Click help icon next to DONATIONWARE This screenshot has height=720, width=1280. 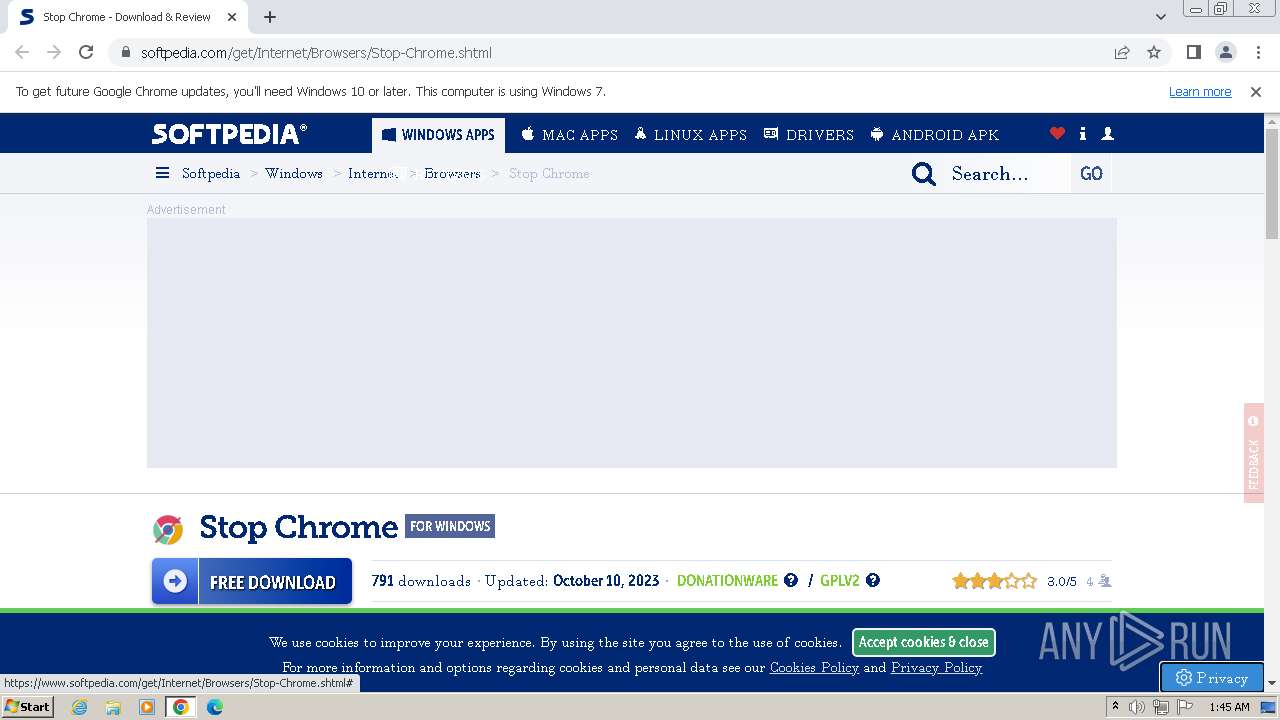click(791, 580)
